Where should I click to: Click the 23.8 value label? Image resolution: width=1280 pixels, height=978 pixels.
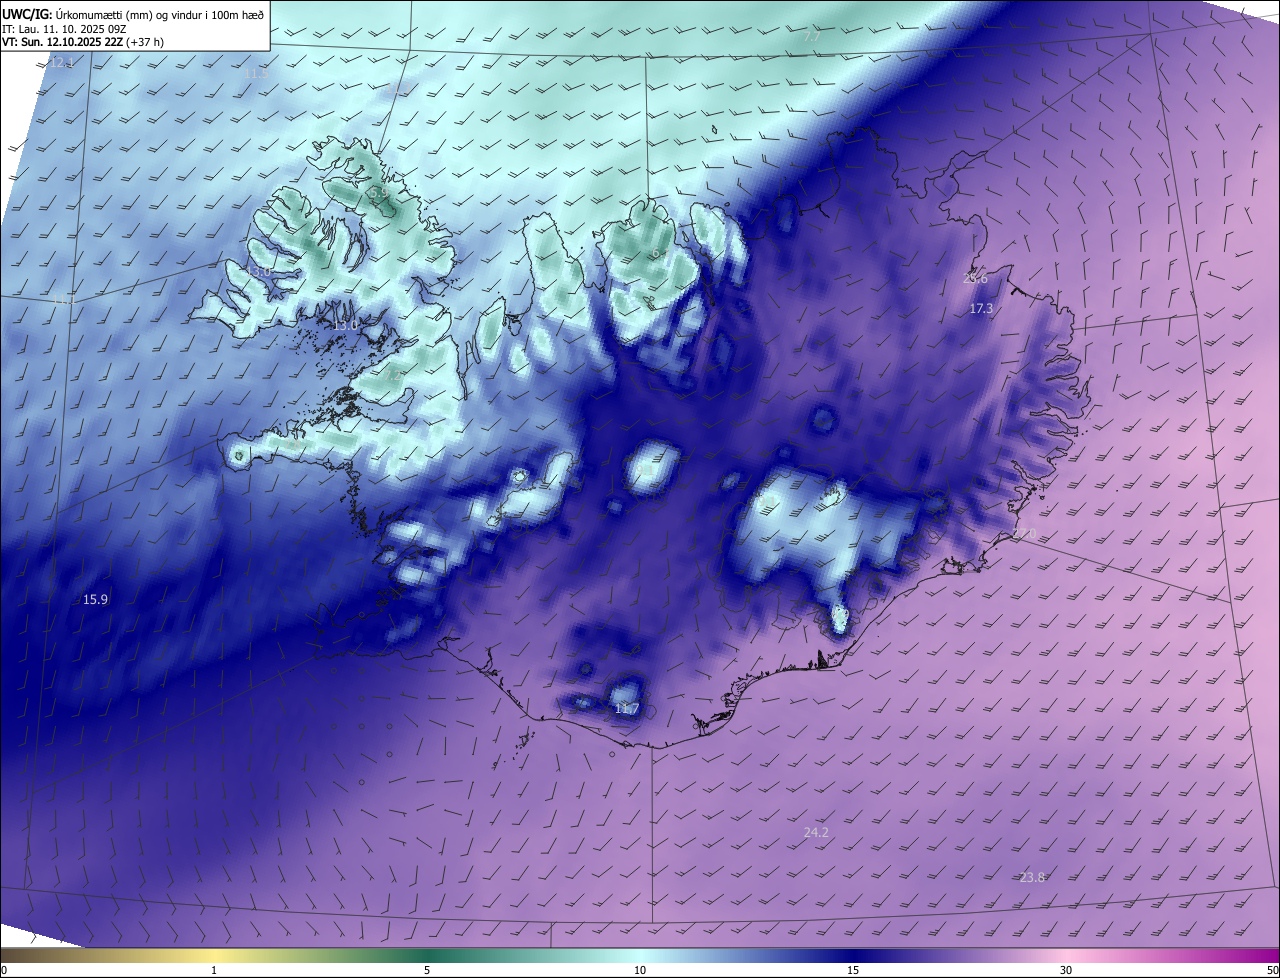point(1032,877)
